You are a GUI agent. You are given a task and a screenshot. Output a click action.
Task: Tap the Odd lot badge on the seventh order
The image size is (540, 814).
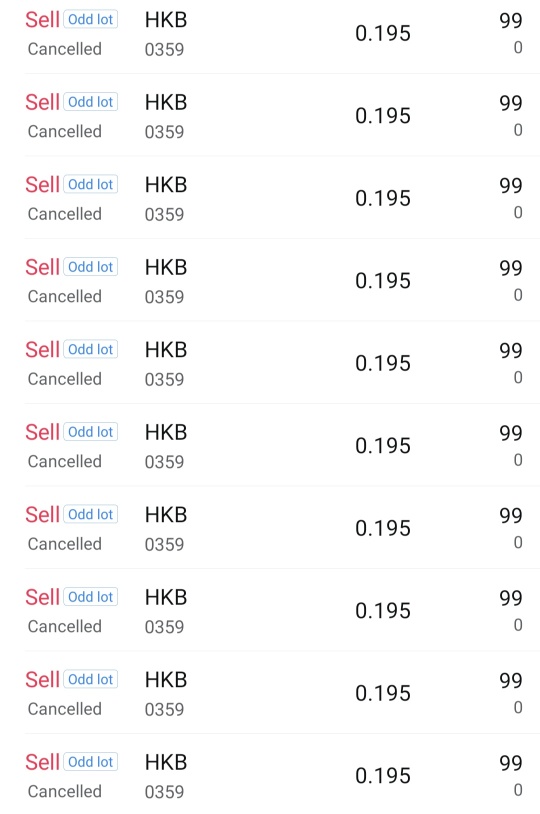click(x=91, y=514)
